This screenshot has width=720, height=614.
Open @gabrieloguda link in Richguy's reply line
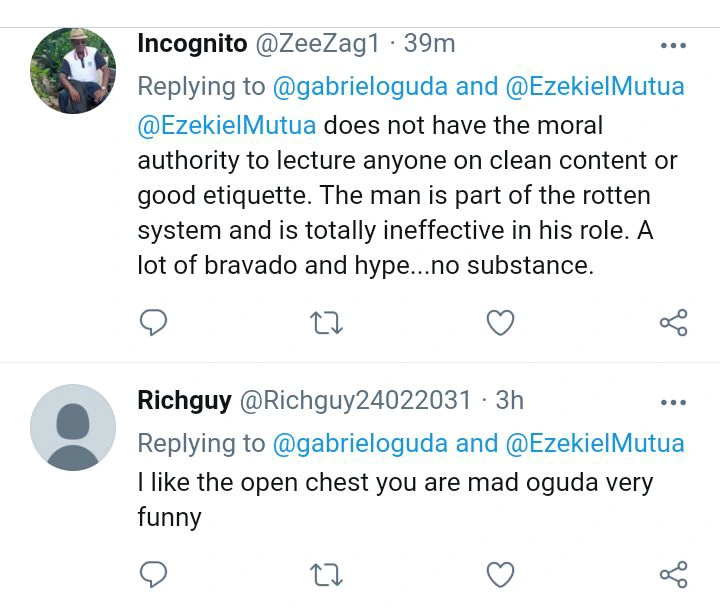(360, 443)
